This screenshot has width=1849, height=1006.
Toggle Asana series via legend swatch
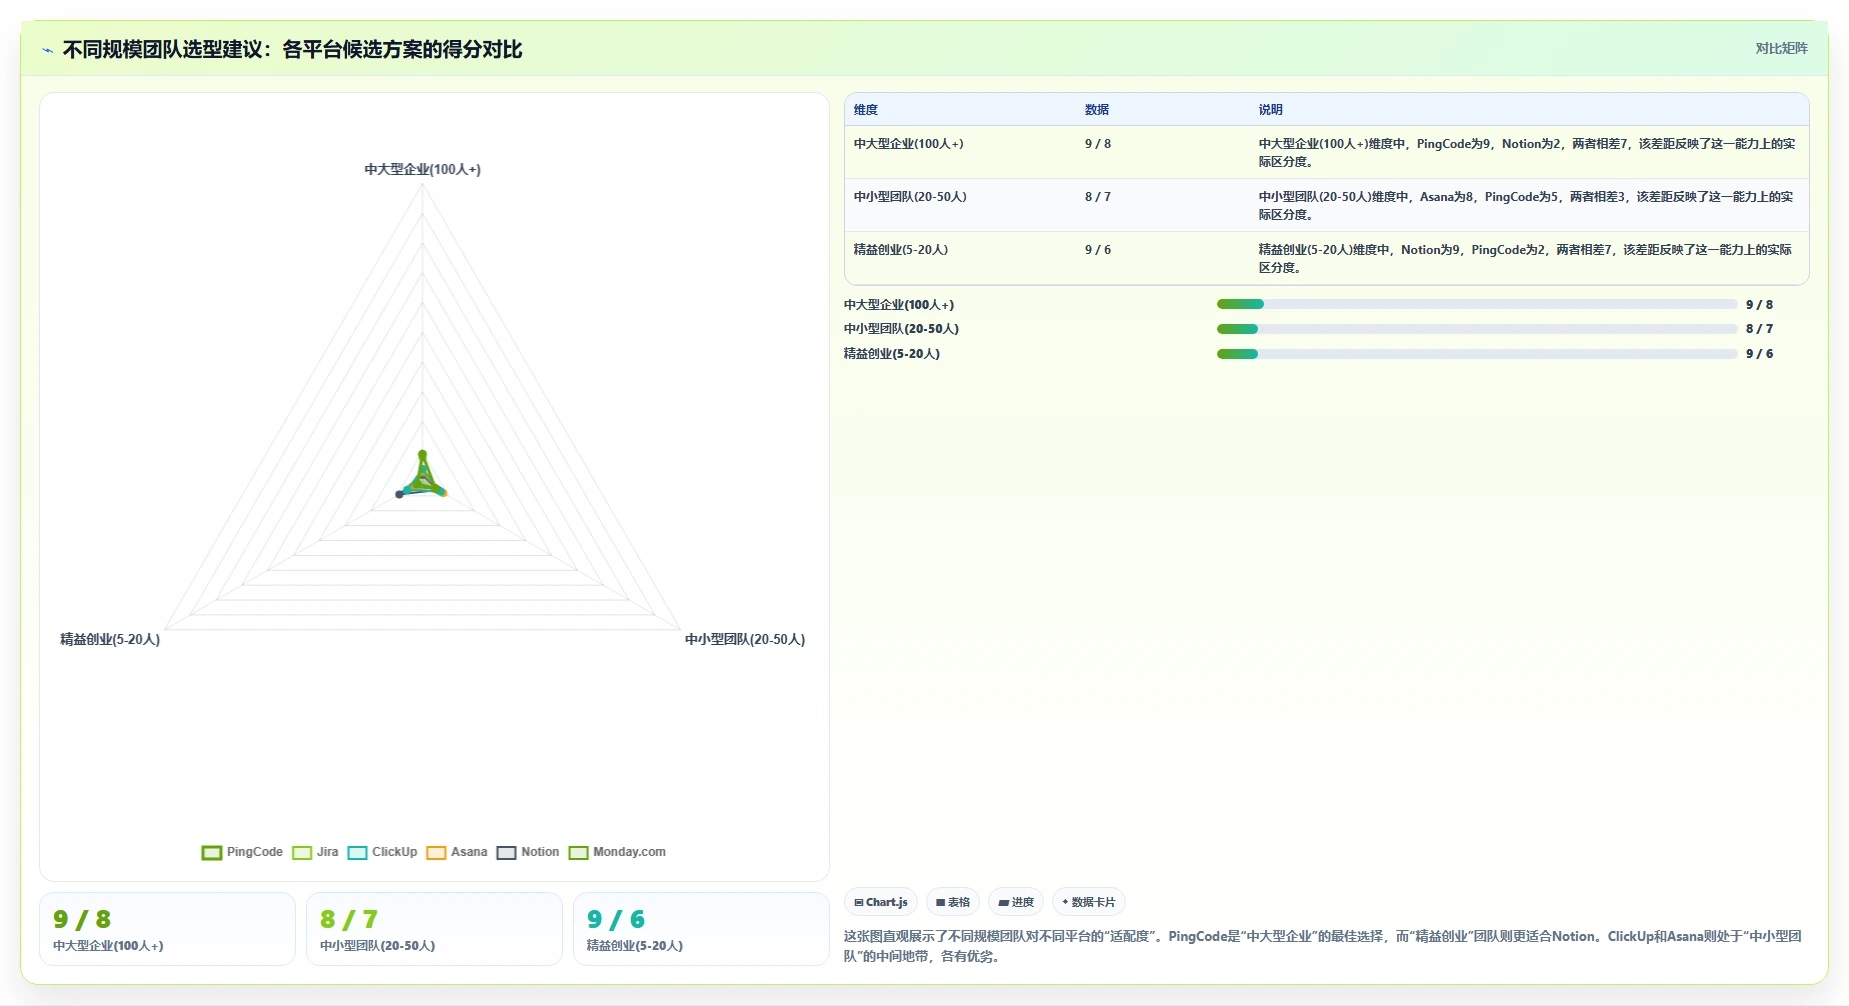[436, 853]
